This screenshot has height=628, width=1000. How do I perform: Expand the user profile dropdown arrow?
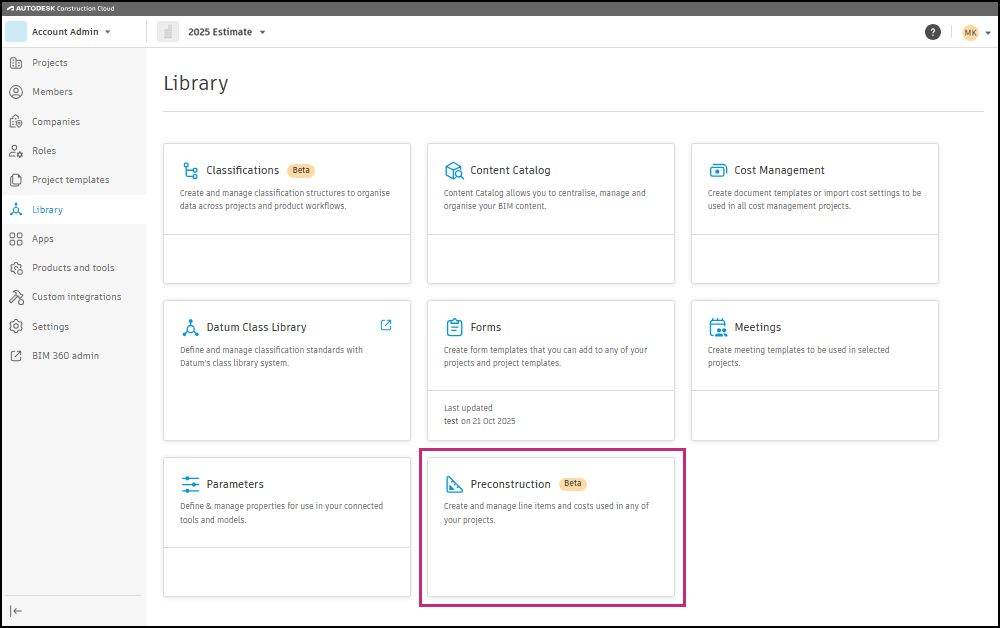tap(988, 33)
